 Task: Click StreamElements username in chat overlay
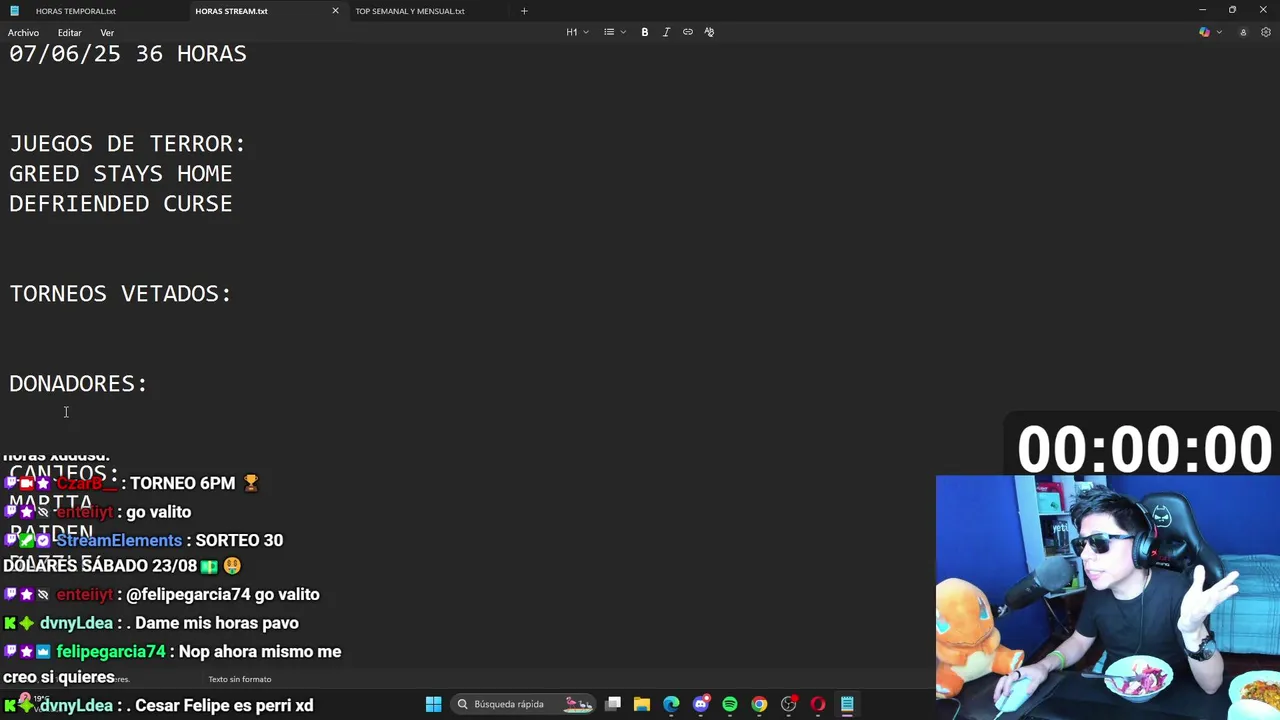click(x=119, y=540)
